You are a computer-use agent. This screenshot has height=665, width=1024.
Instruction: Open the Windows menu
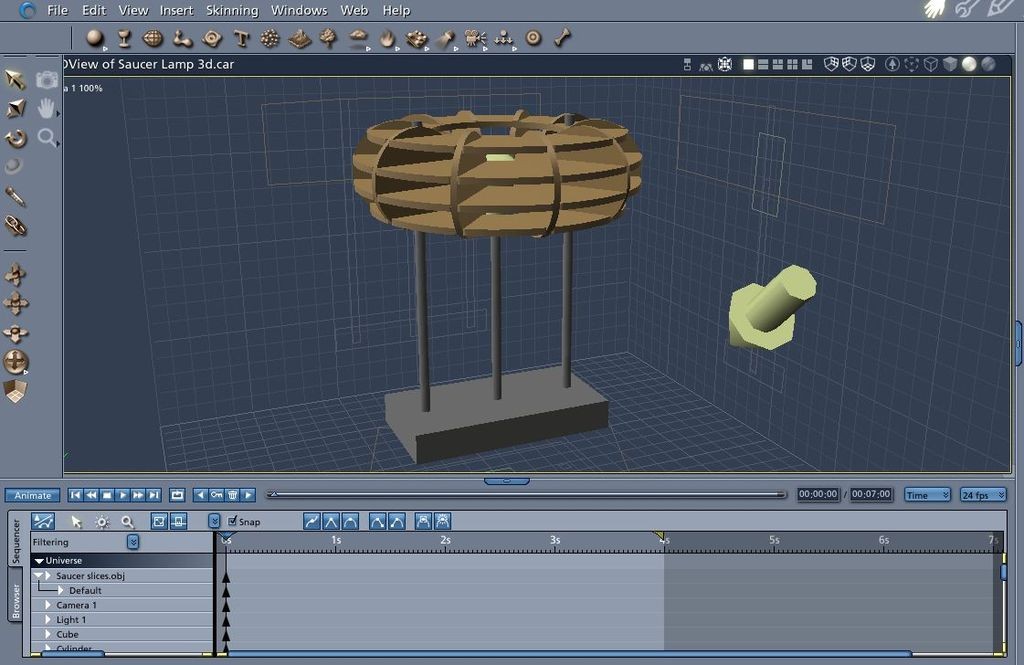click(x=299, y=10)
